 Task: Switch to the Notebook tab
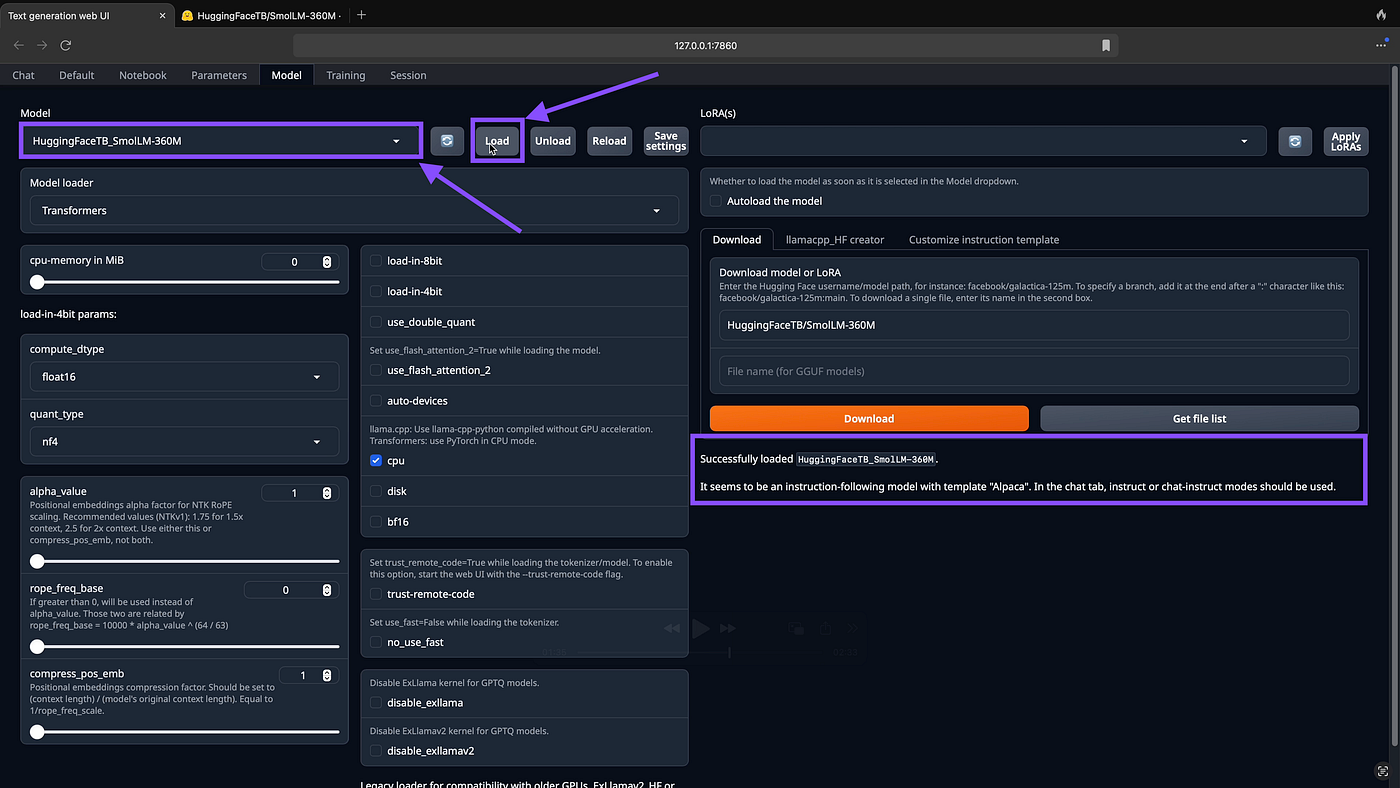(x=143, y=75)
